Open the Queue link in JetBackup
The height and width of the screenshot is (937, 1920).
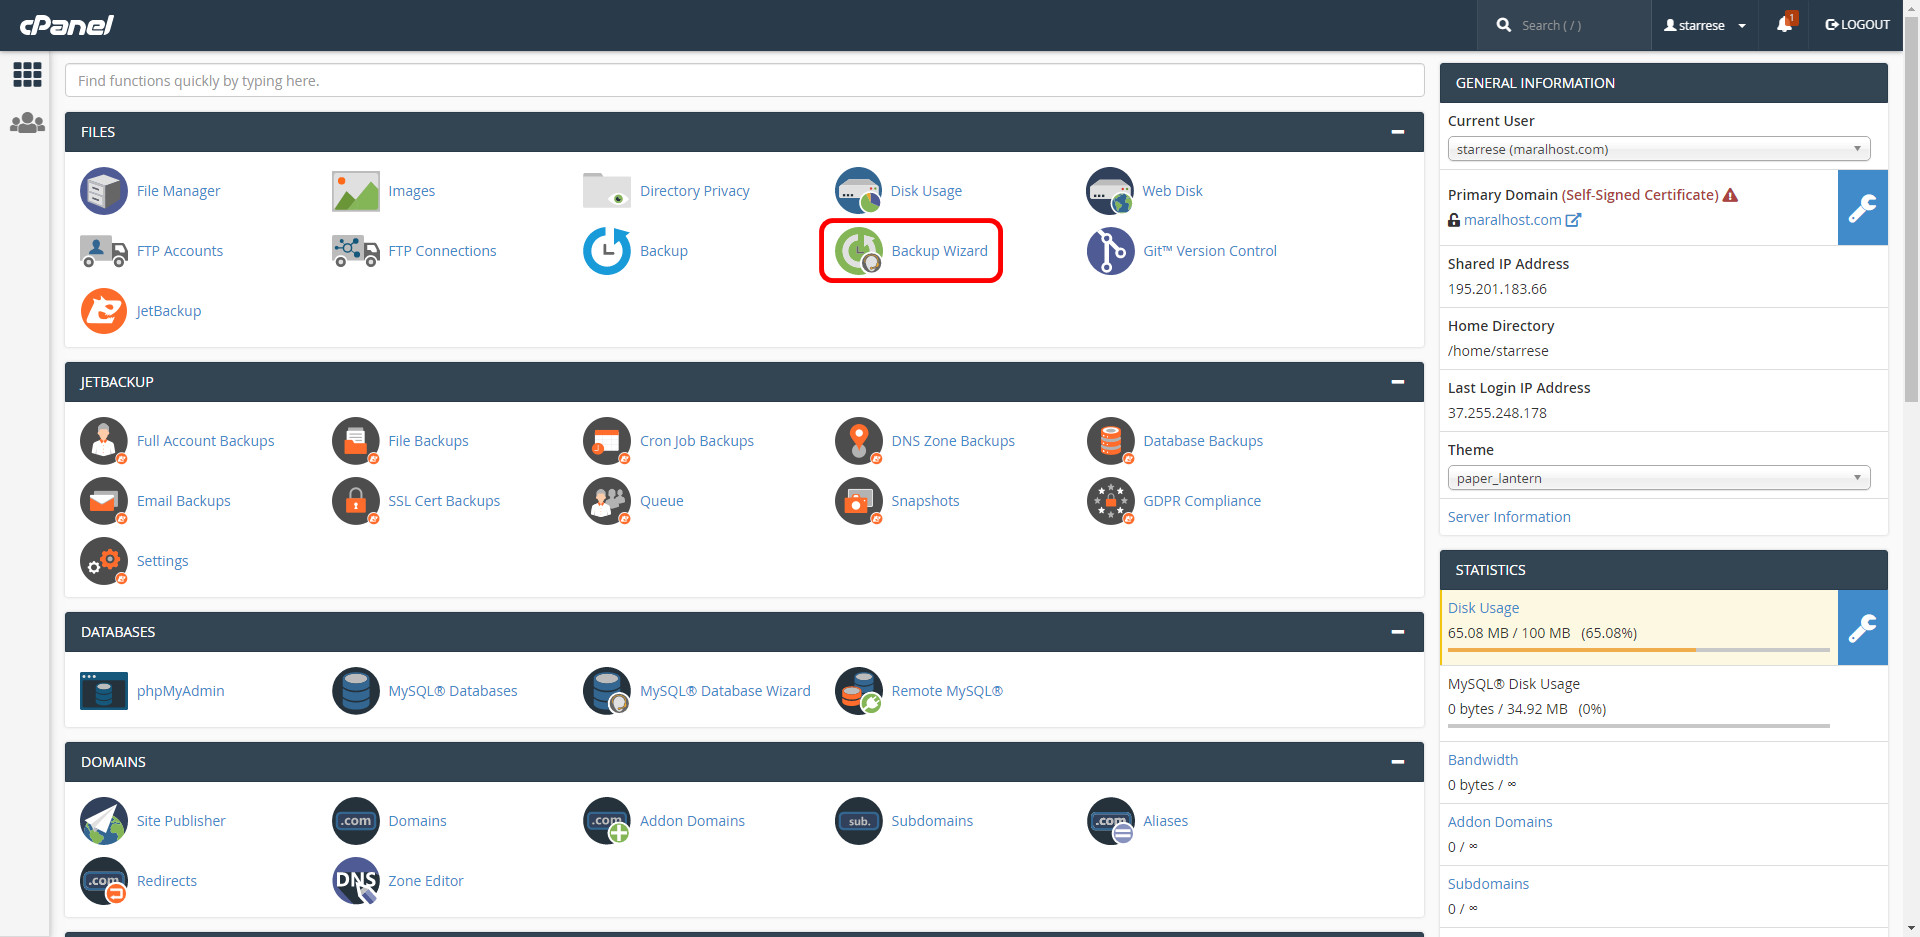point(662,501)
